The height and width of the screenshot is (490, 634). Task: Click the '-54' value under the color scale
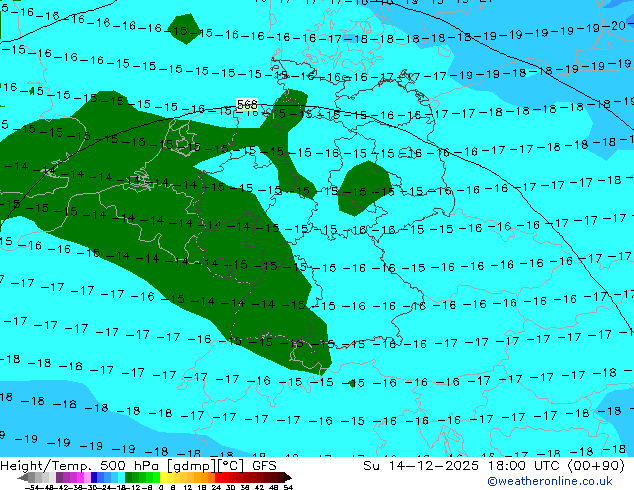(32, 487)
